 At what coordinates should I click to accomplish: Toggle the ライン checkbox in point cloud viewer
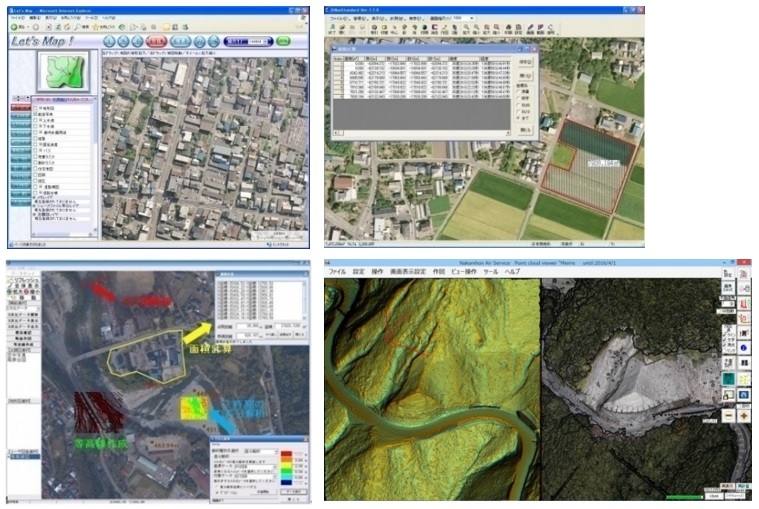(x=724, y=335)
